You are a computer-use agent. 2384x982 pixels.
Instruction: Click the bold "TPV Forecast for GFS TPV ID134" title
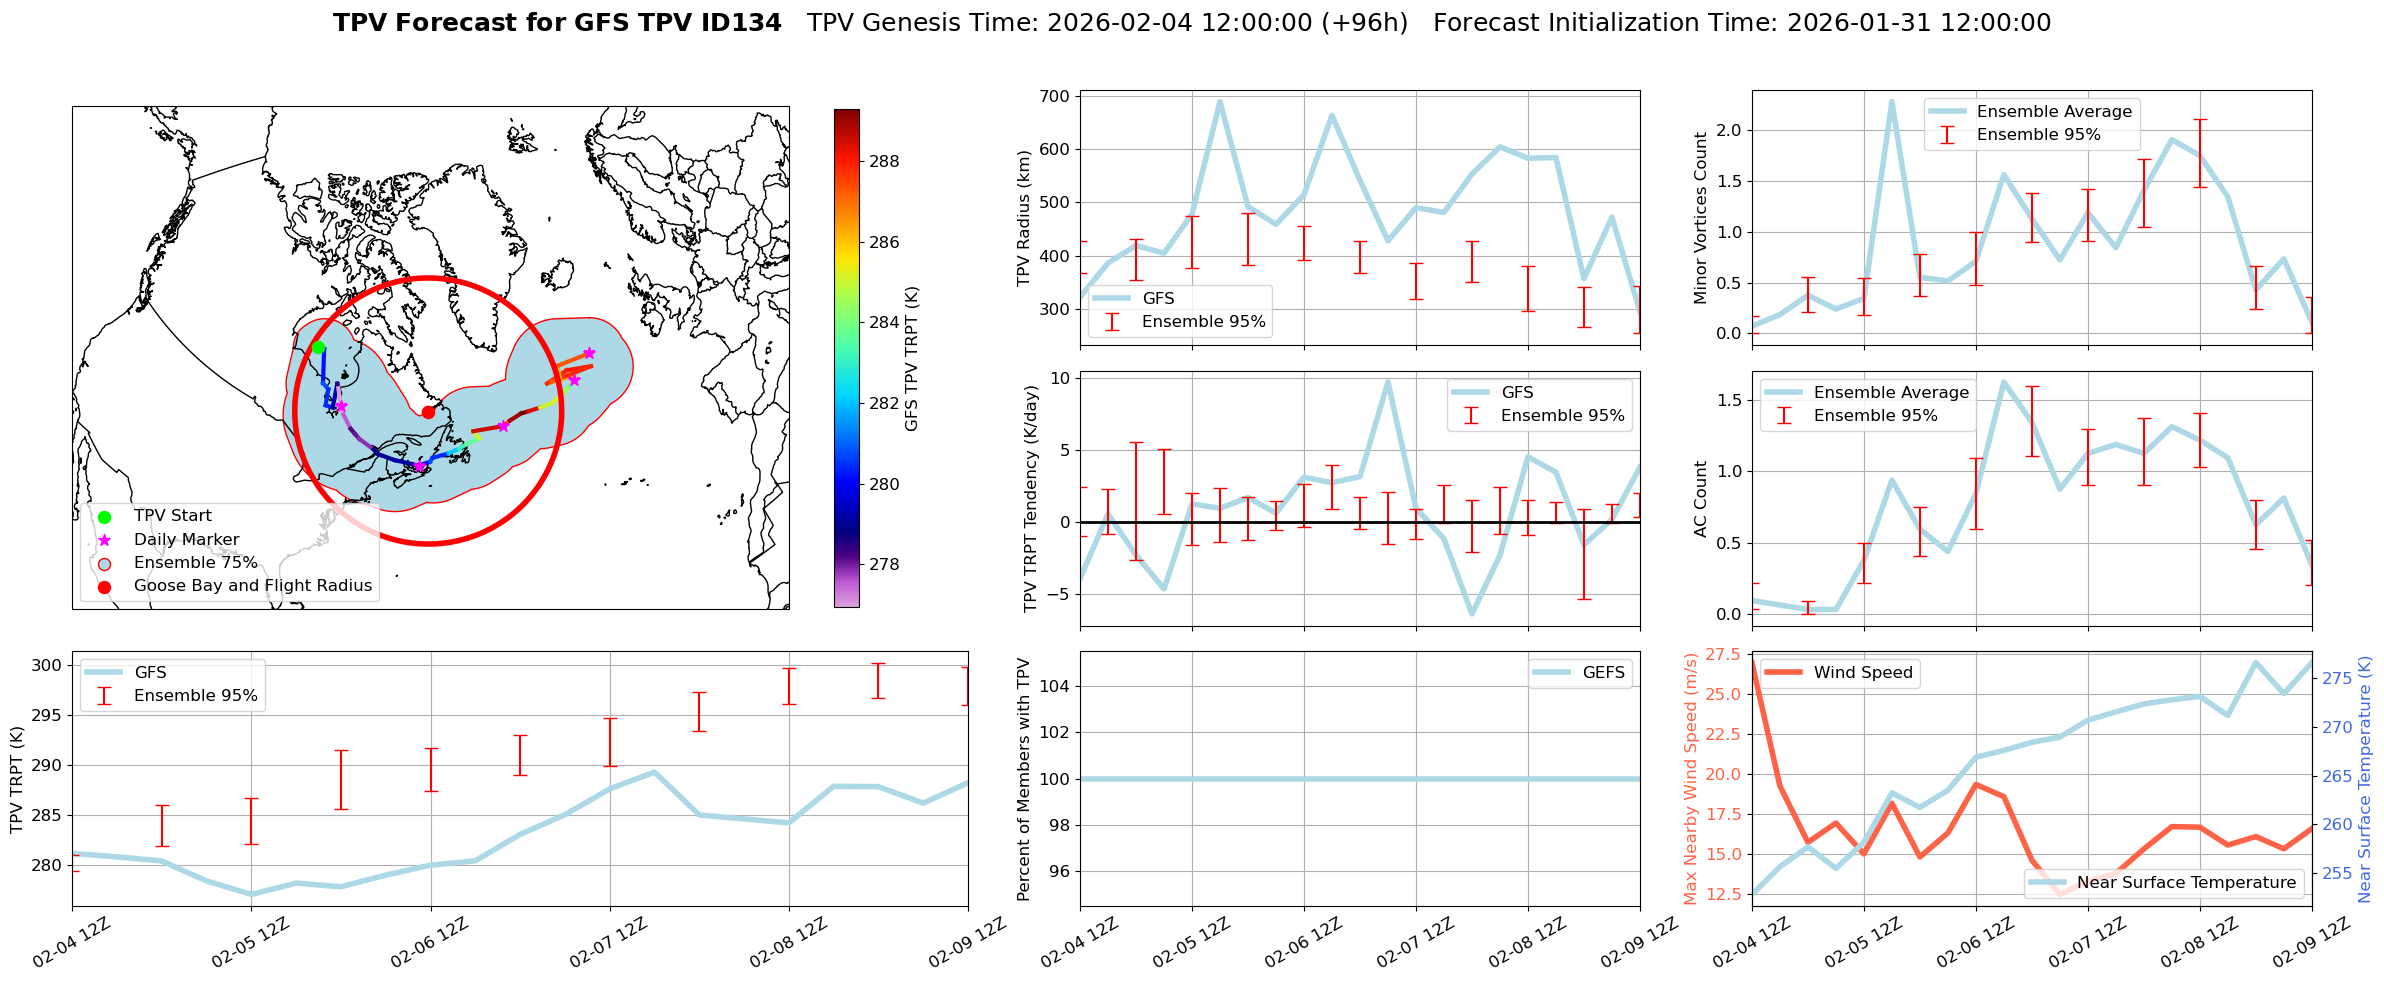(557, 23)
